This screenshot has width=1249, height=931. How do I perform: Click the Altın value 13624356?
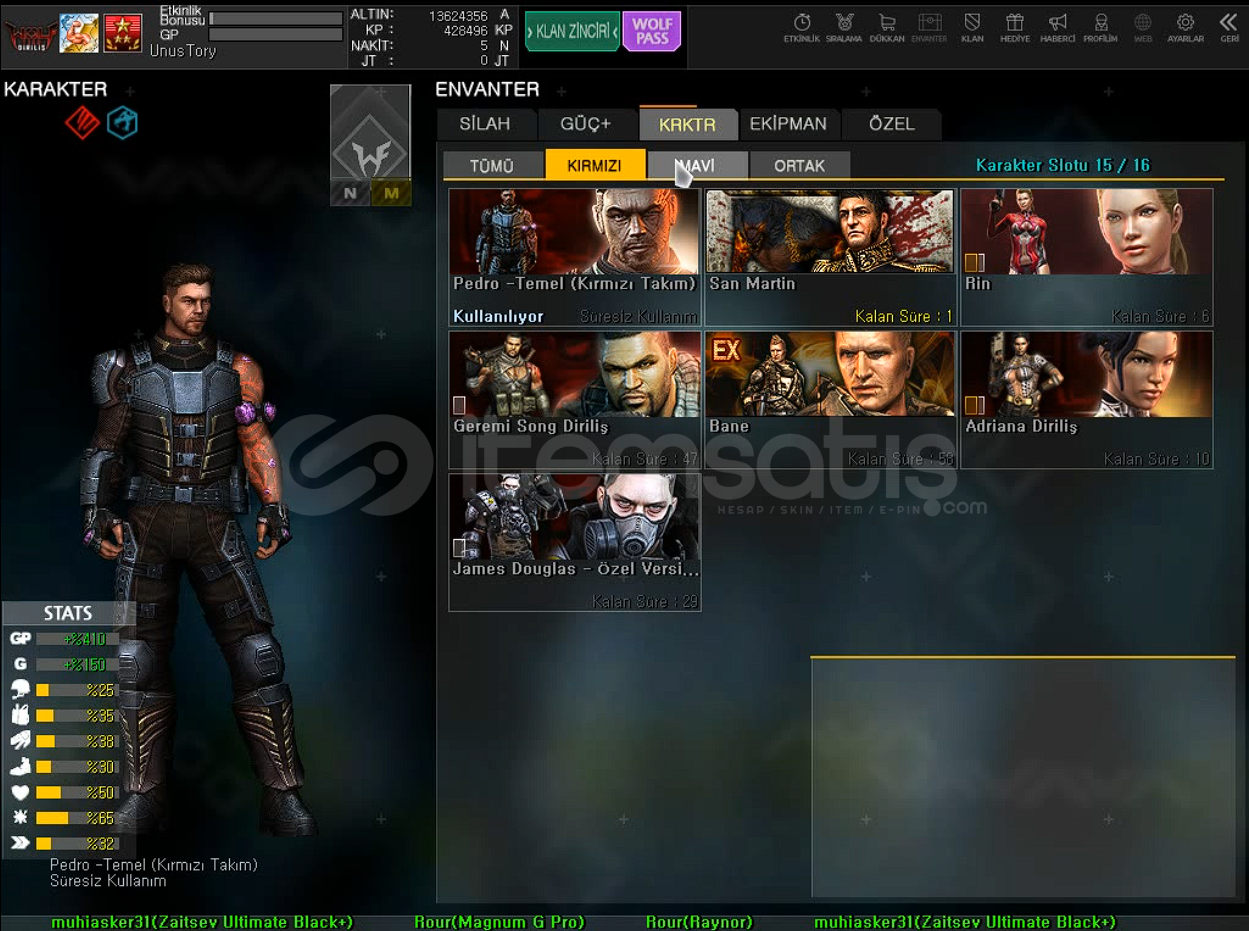point(458,15)
